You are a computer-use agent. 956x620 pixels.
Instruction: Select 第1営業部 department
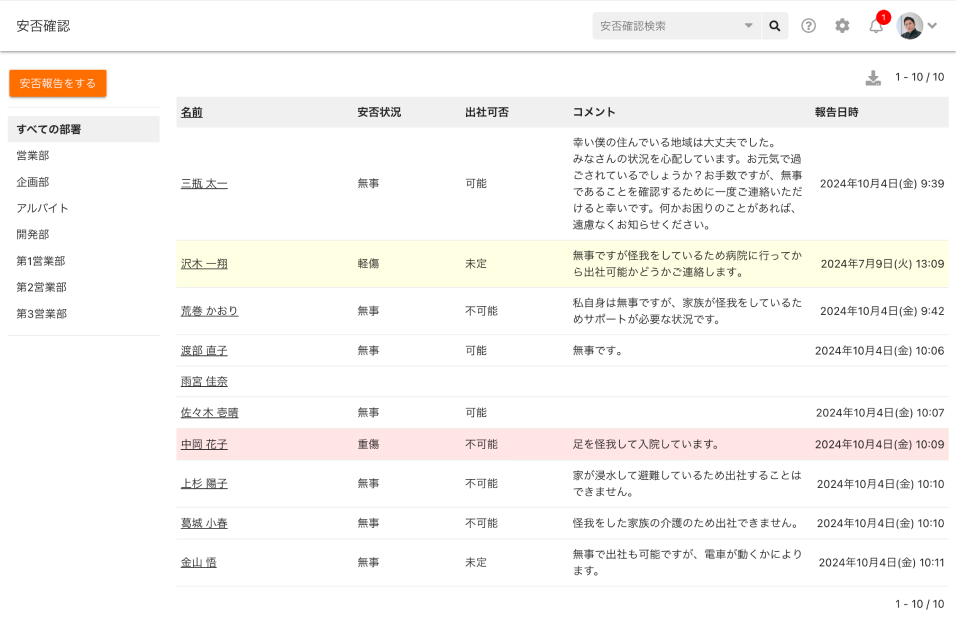(41, 261)
